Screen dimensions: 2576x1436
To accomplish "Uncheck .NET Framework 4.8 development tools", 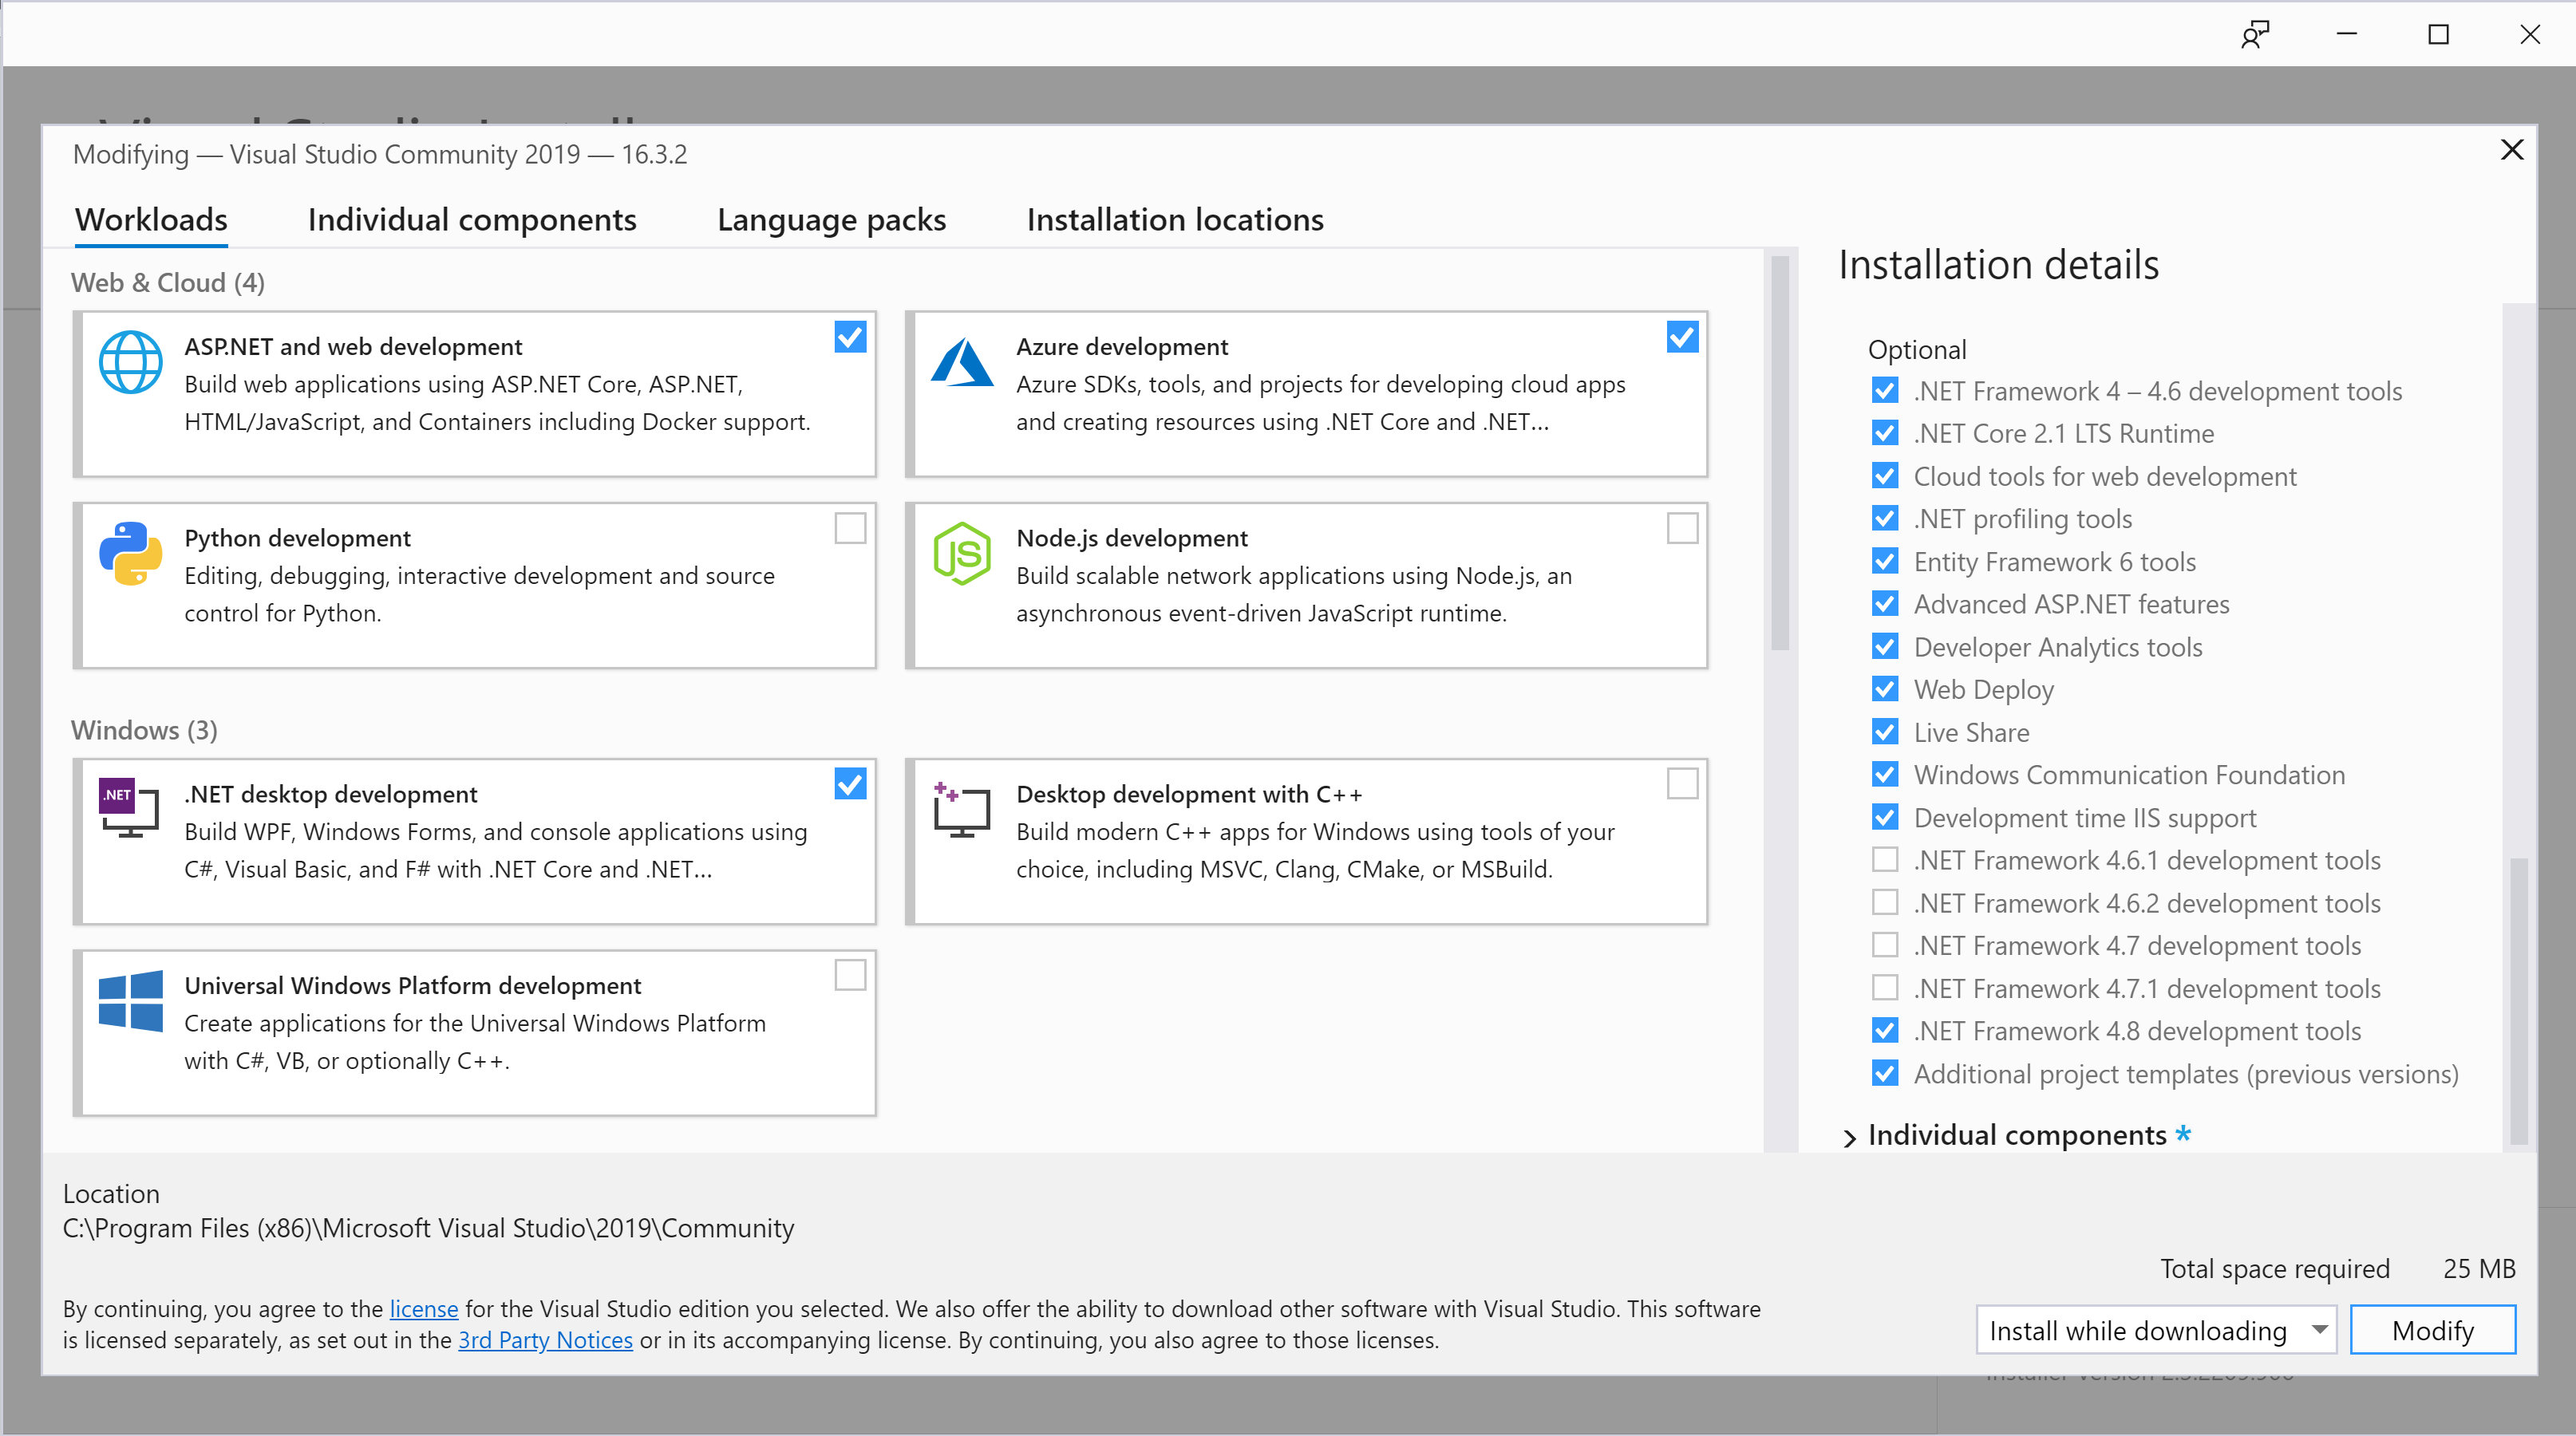I will click(x=1885, y=1031).
